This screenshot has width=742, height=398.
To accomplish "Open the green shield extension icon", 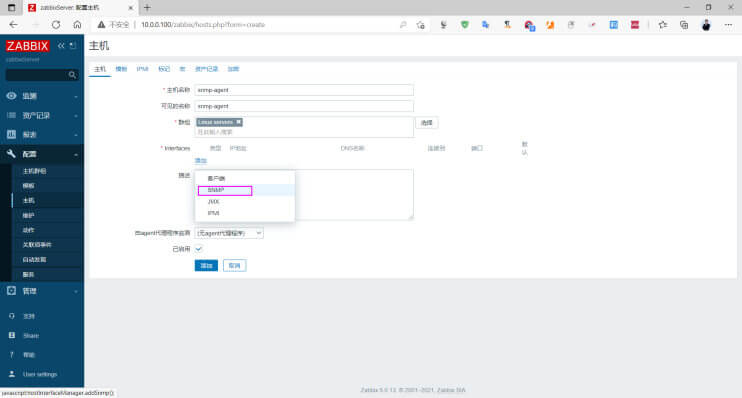I will click(x=465, y=25).
